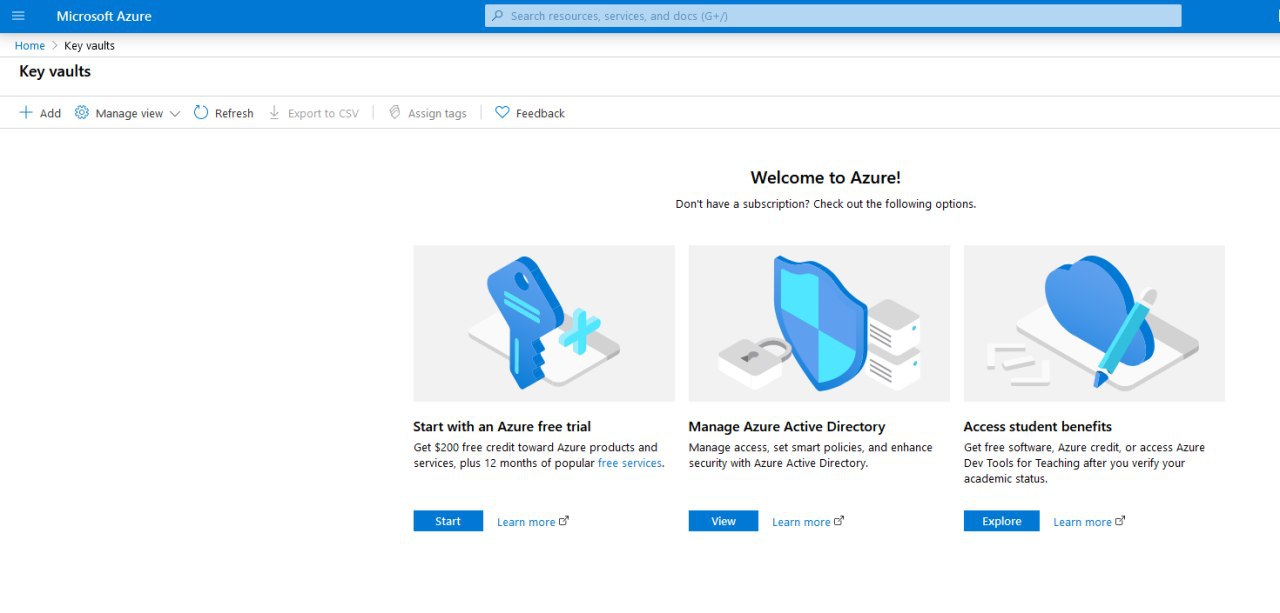The height and width of the screenshot is (613, 1280).
Task: Click external link icon beside Active Directory Learn more
Action: 839,521
